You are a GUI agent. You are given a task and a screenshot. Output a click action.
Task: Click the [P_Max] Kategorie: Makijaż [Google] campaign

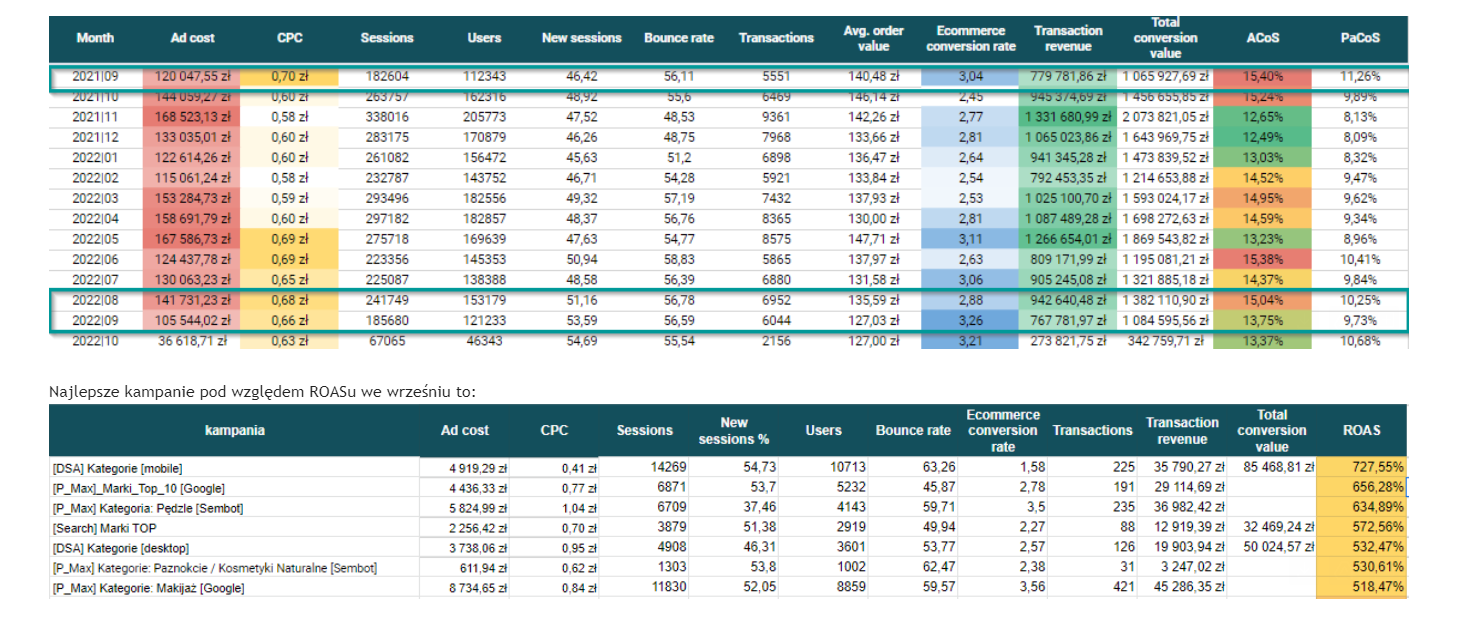pyautogui.click(x=148, y=588)
